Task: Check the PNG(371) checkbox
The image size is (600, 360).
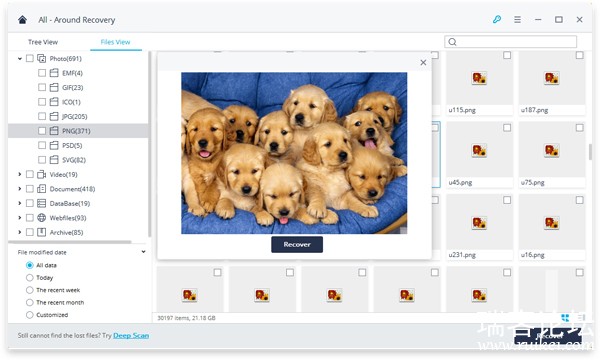Action: click(x=42, y=131)
